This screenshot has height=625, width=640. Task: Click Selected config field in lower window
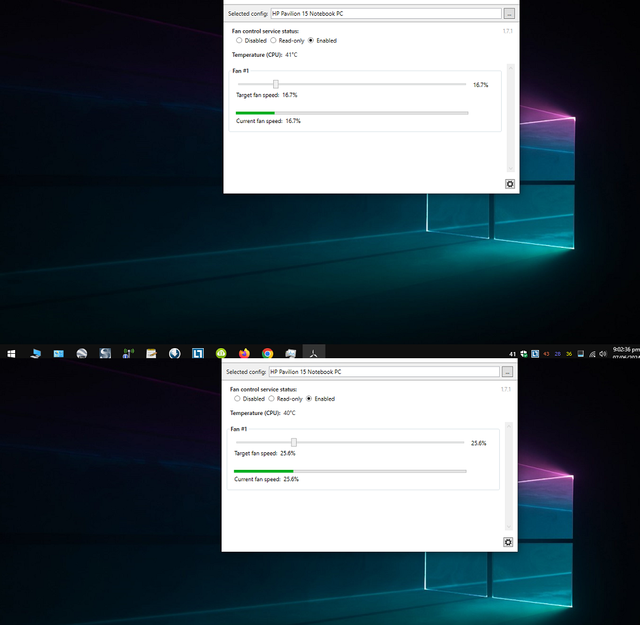pyautogui.click(x=384, y=371)
